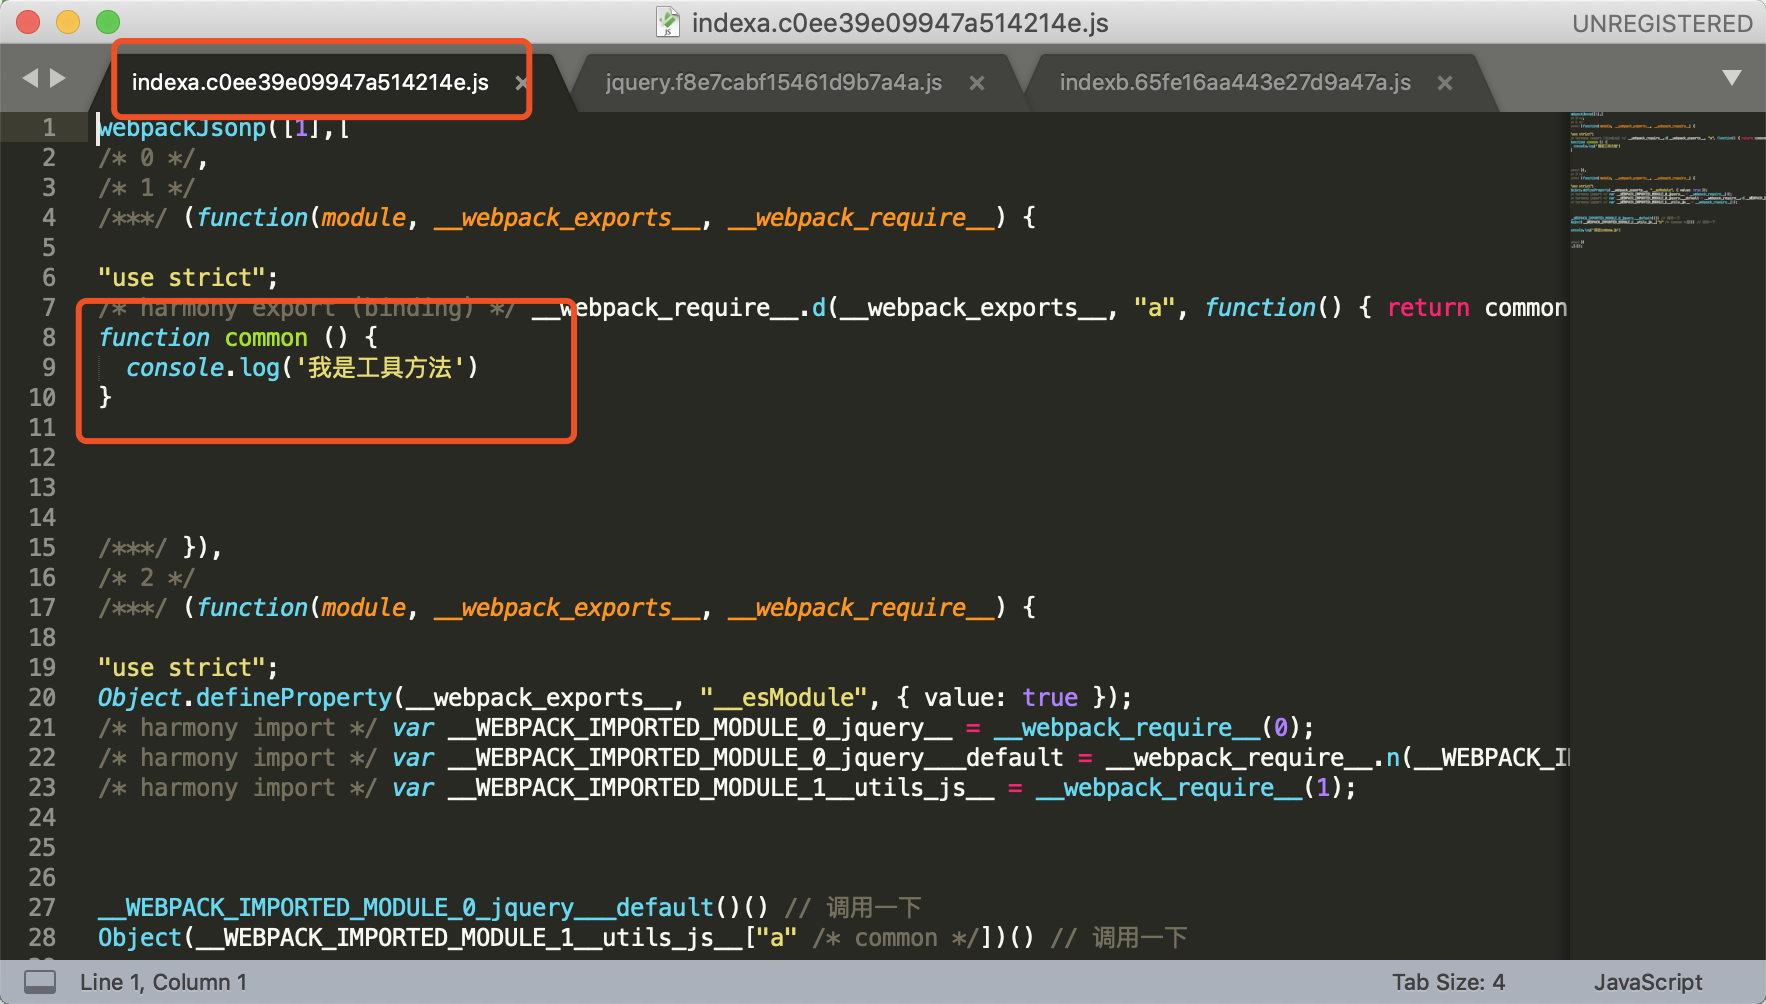Open the Tab Size: 4 menu

tap(1448, 982)
